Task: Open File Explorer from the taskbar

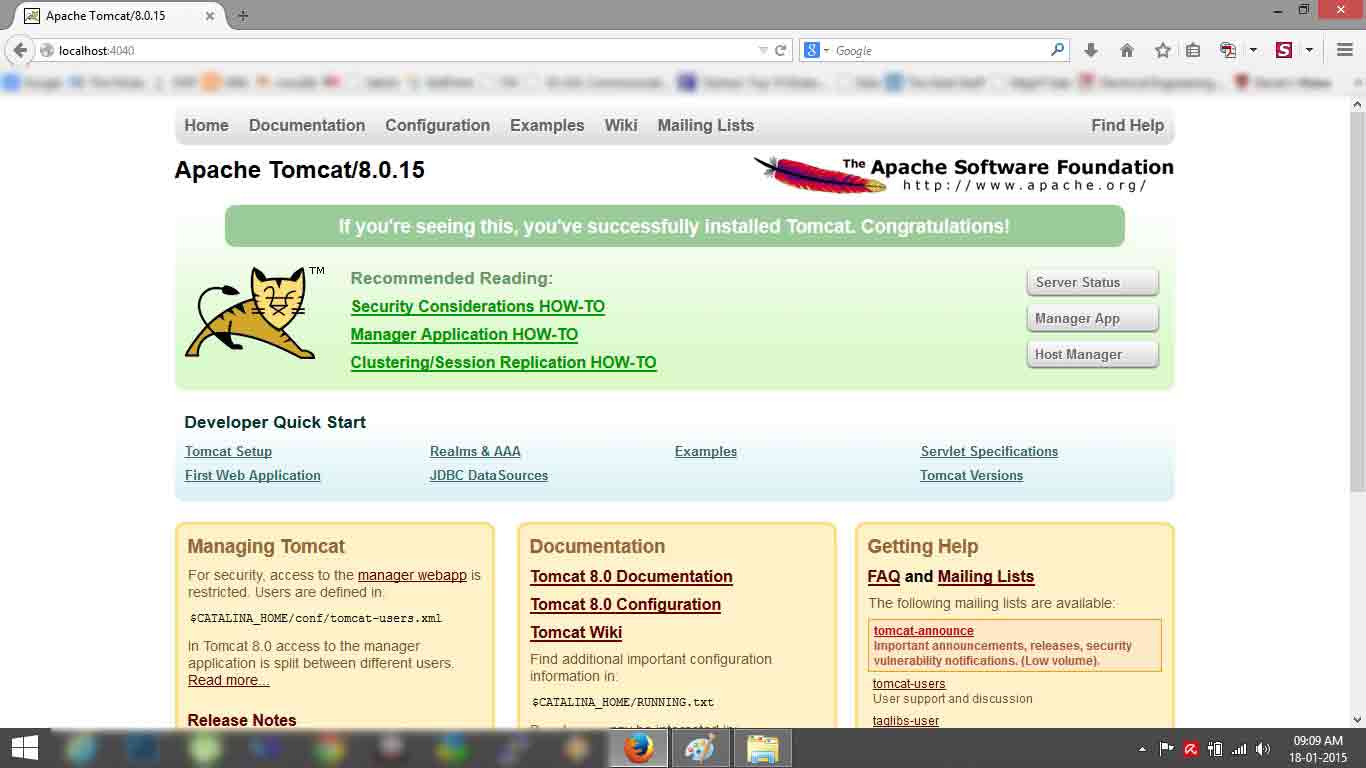Action: click(762, 748)
